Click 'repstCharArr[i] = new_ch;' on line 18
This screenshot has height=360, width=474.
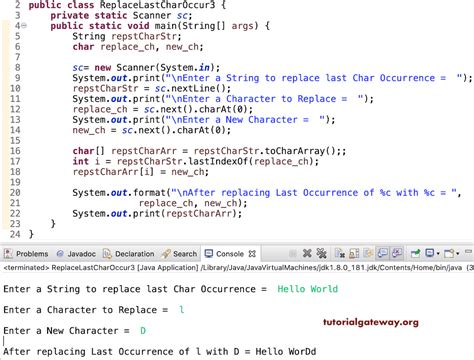(x=140, y=172)
